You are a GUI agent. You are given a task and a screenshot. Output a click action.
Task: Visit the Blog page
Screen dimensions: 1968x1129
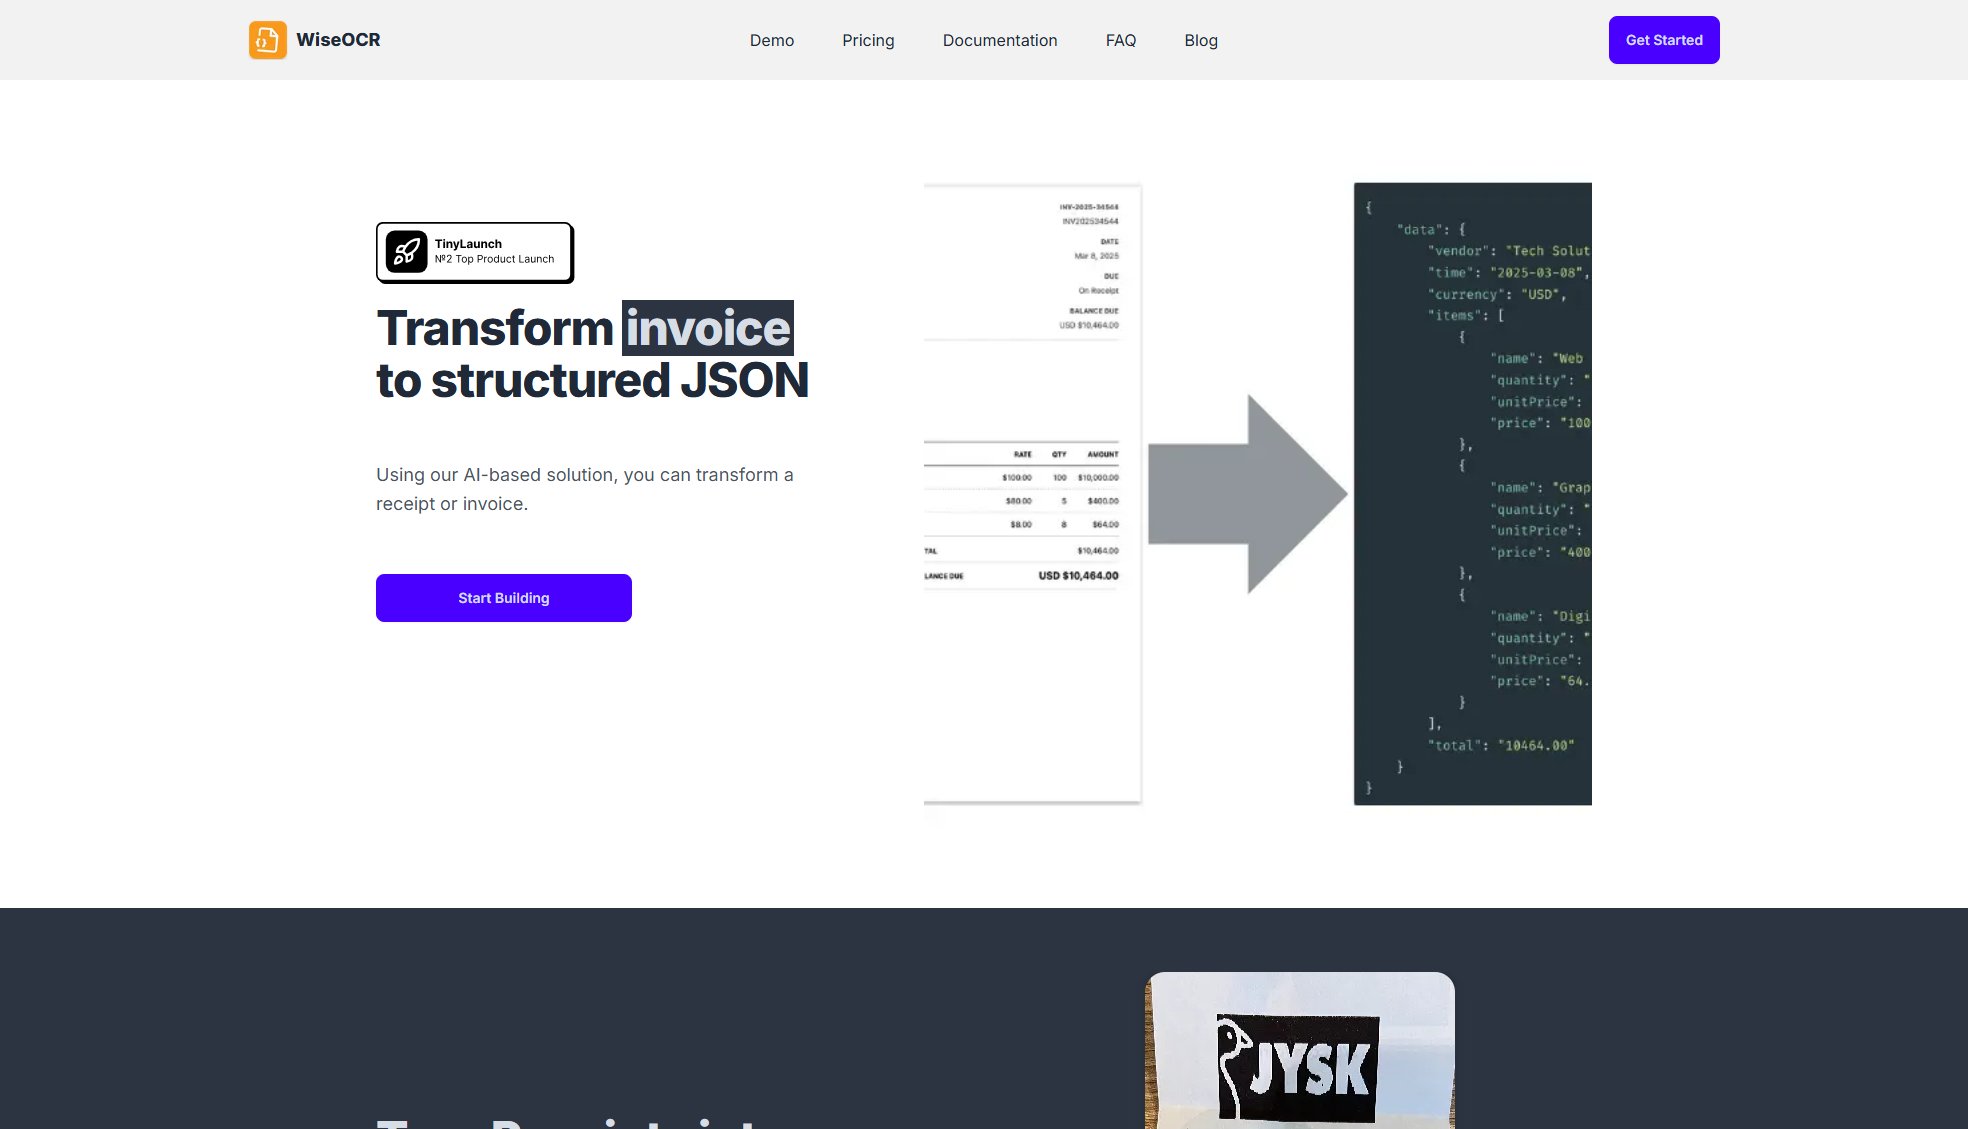pyautogui.click(x=1200, y=40)
